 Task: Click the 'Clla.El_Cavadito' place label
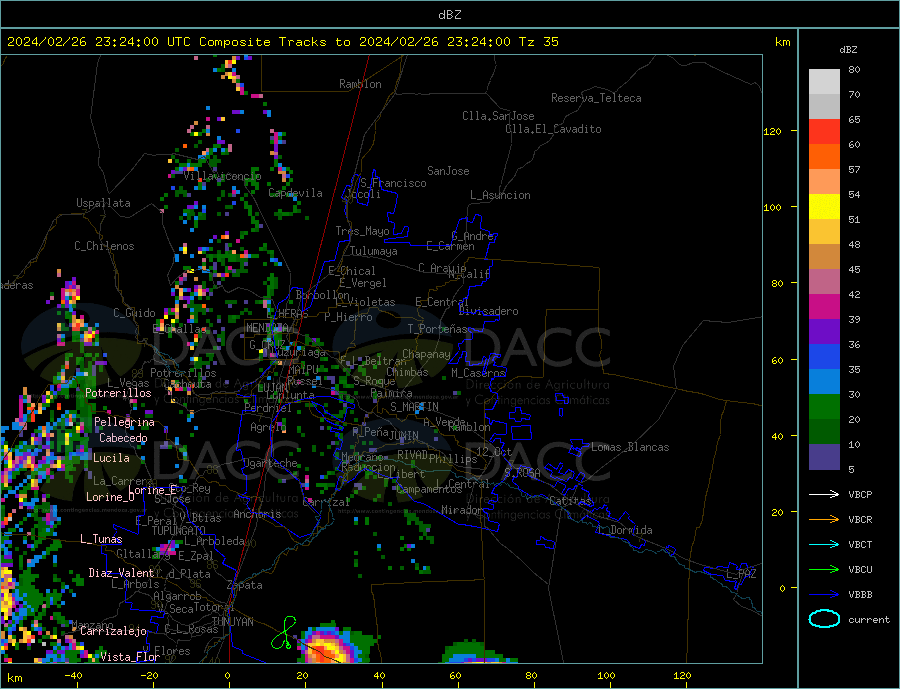click(553, 129)
